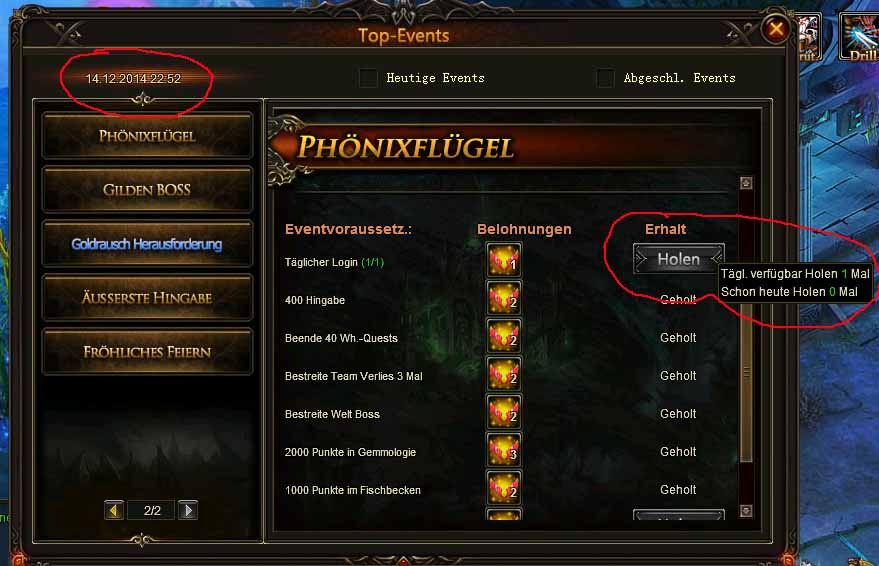Click the 400 Hingabe reward icon

pyautogui.click(x=504, y=299)
